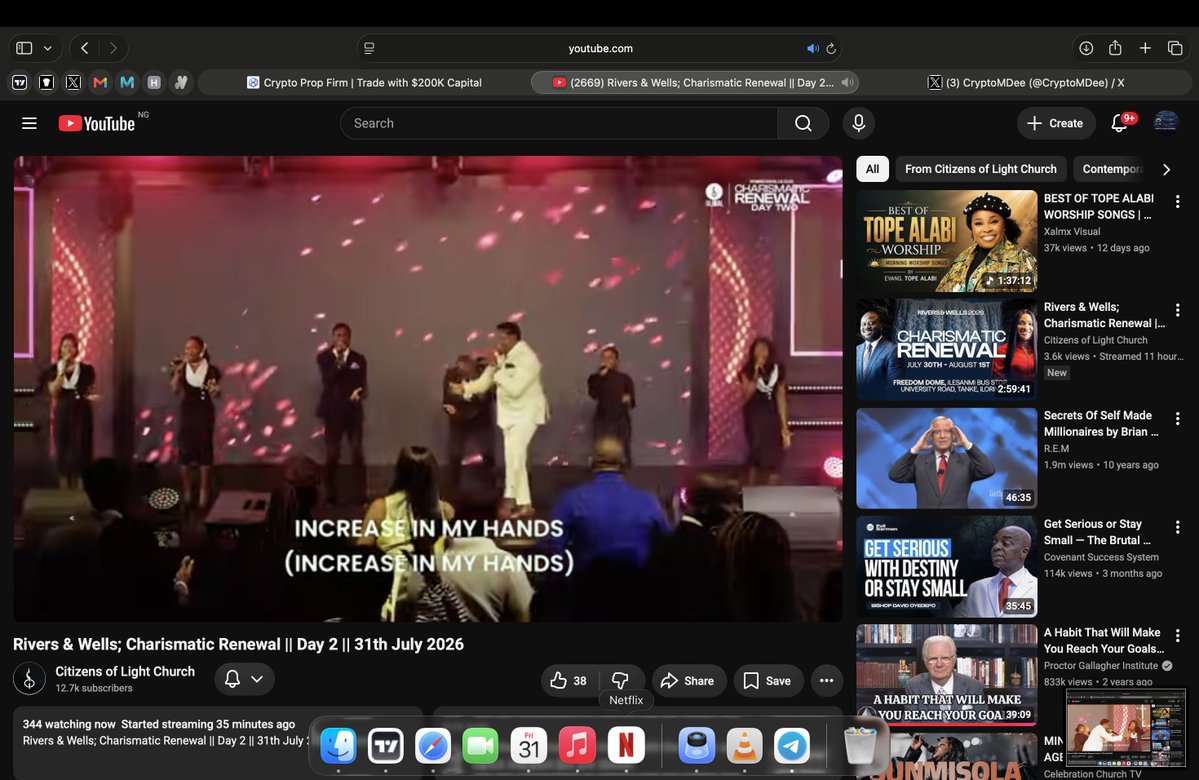The height and width of the screenshot is (780, 1199).
Task: Select the Rivers & Wells YouTube tab
Action: click(694, 83)
